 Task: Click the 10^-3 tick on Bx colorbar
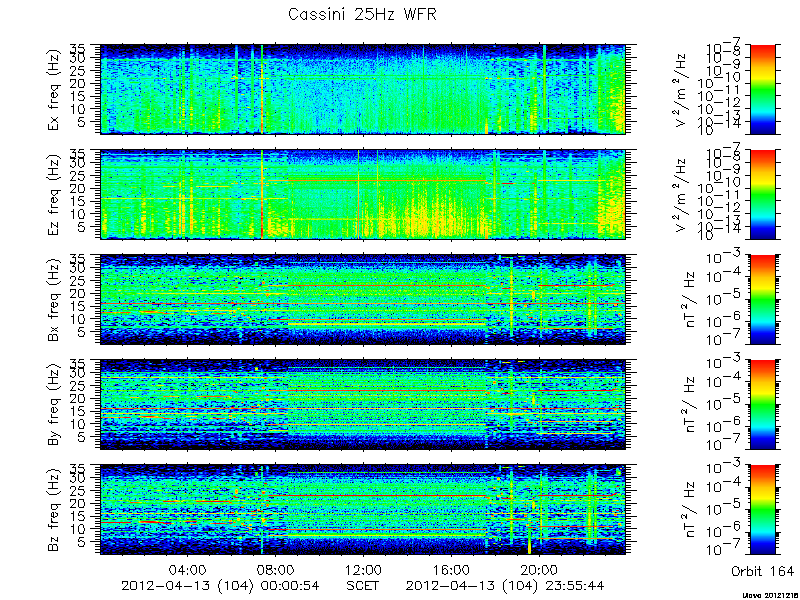click(722, 258)
